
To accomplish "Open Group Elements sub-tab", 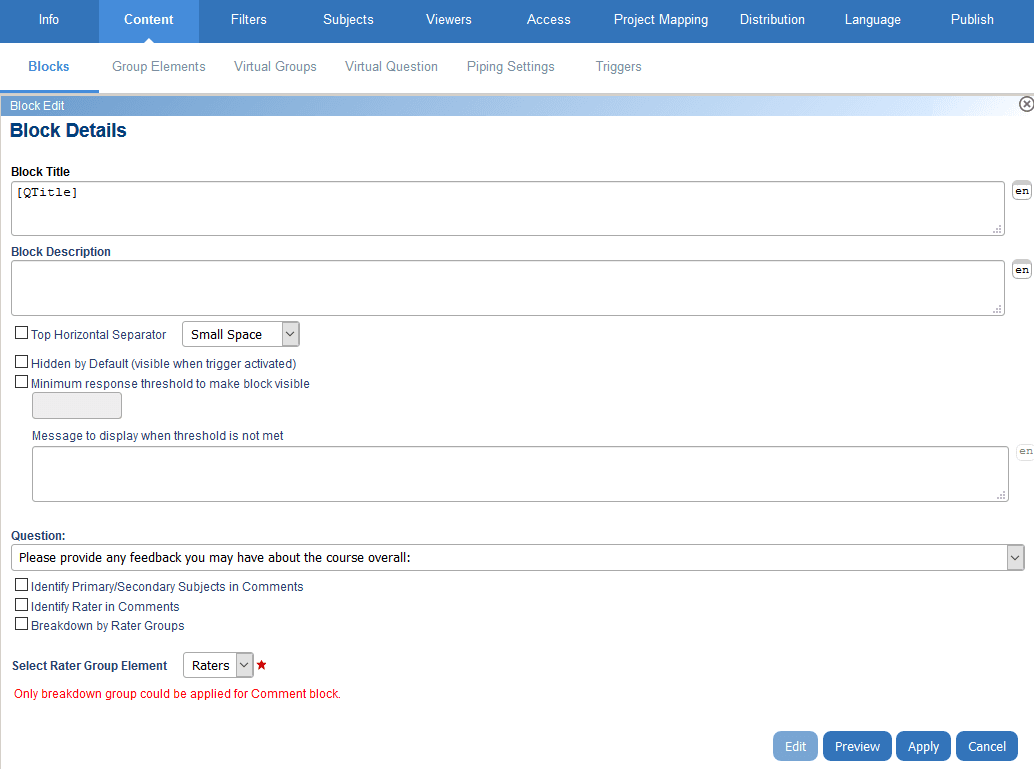I will [159, 67].
